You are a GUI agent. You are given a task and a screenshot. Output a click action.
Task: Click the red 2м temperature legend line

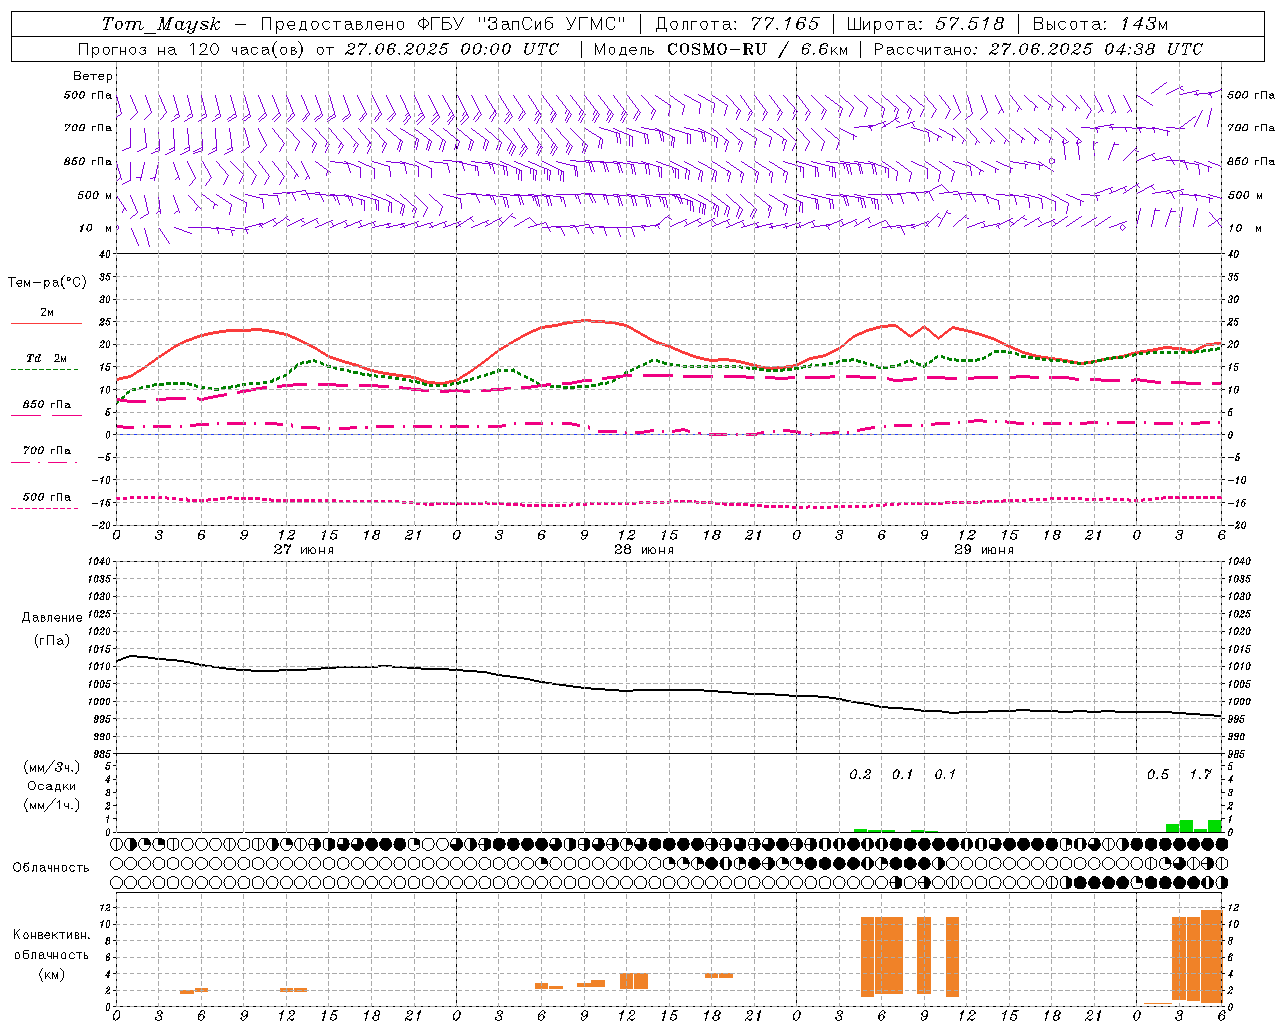tap(46, 324)
